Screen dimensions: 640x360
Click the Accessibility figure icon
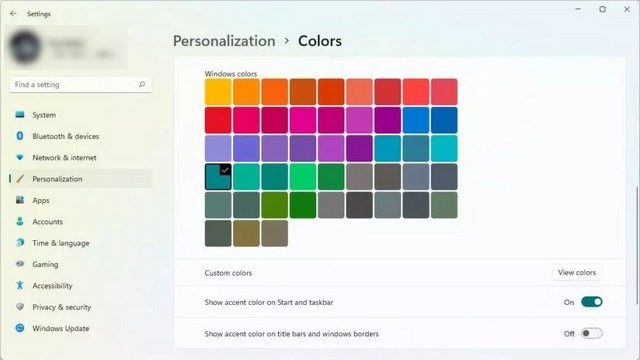coord(20,285)
